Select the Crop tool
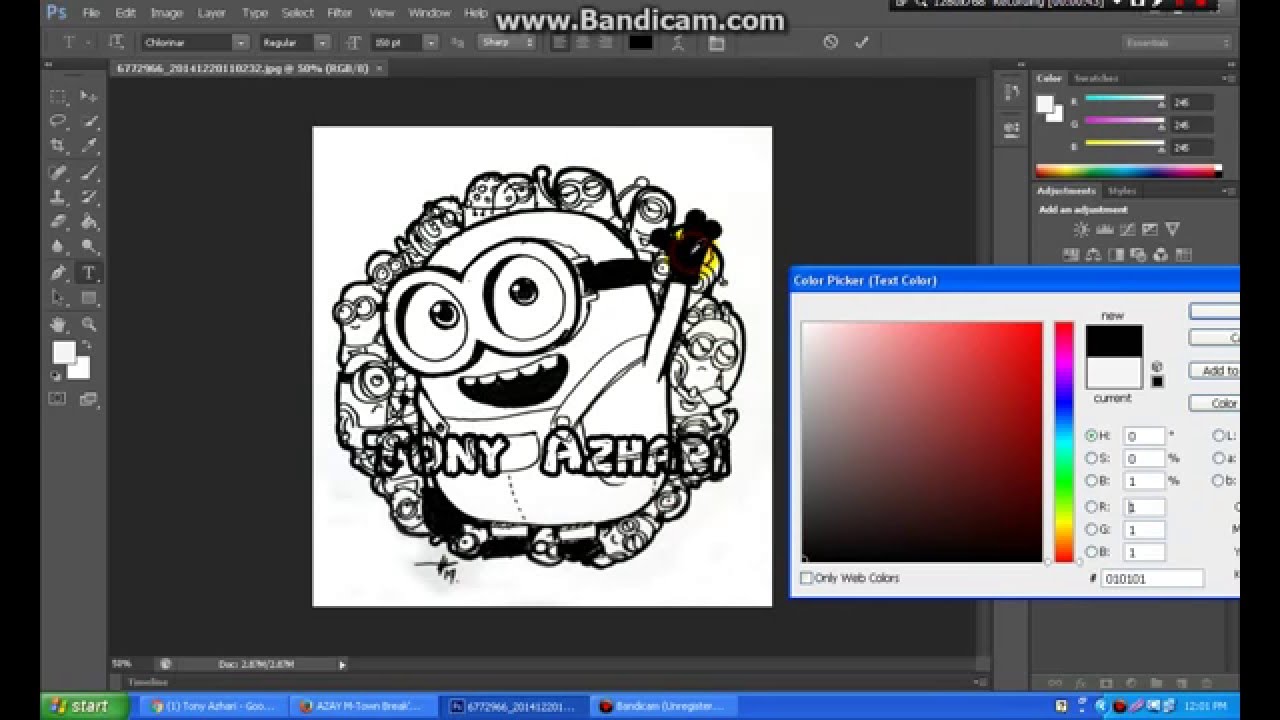Screen dimensions: 1280x720 58,146
